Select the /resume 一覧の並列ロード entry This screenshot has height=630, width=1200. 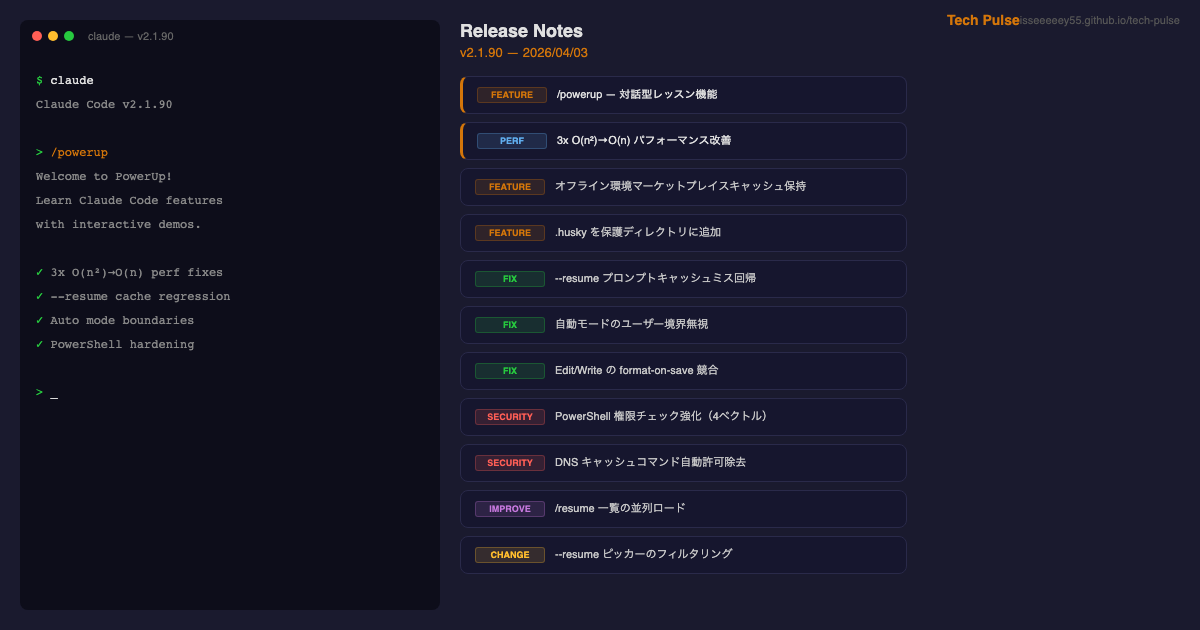(620, 509)
